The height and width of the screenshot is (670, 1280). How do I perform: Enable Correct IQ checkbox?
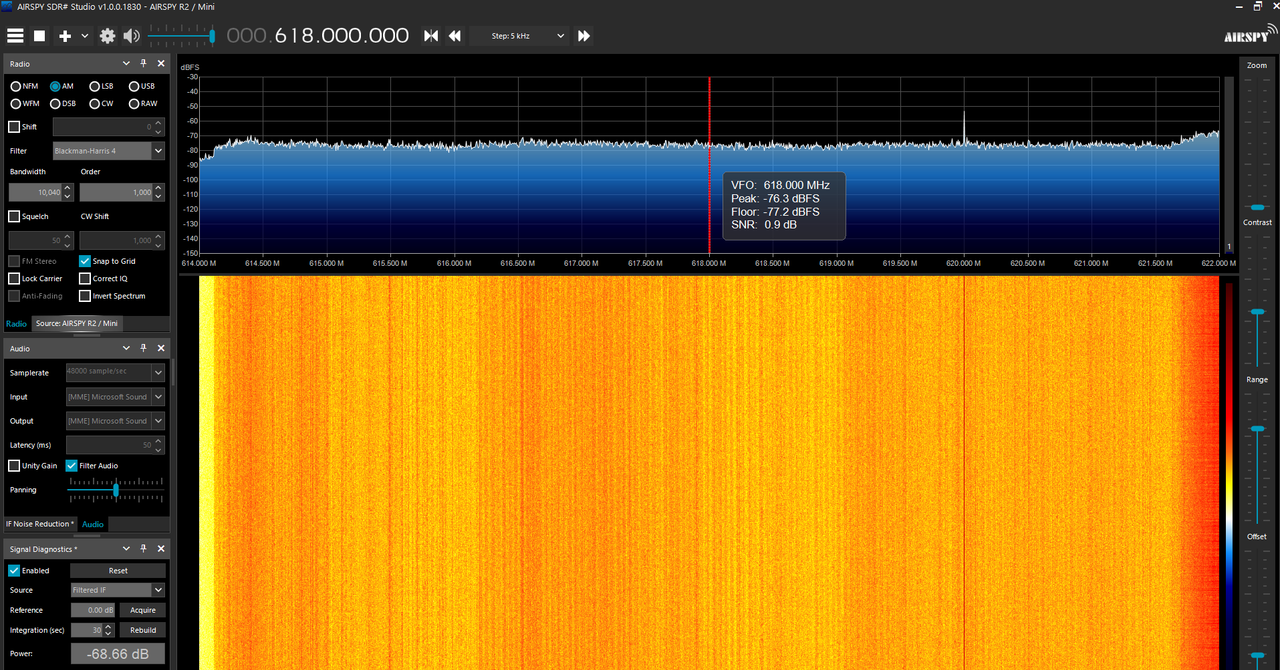point(85,279)
